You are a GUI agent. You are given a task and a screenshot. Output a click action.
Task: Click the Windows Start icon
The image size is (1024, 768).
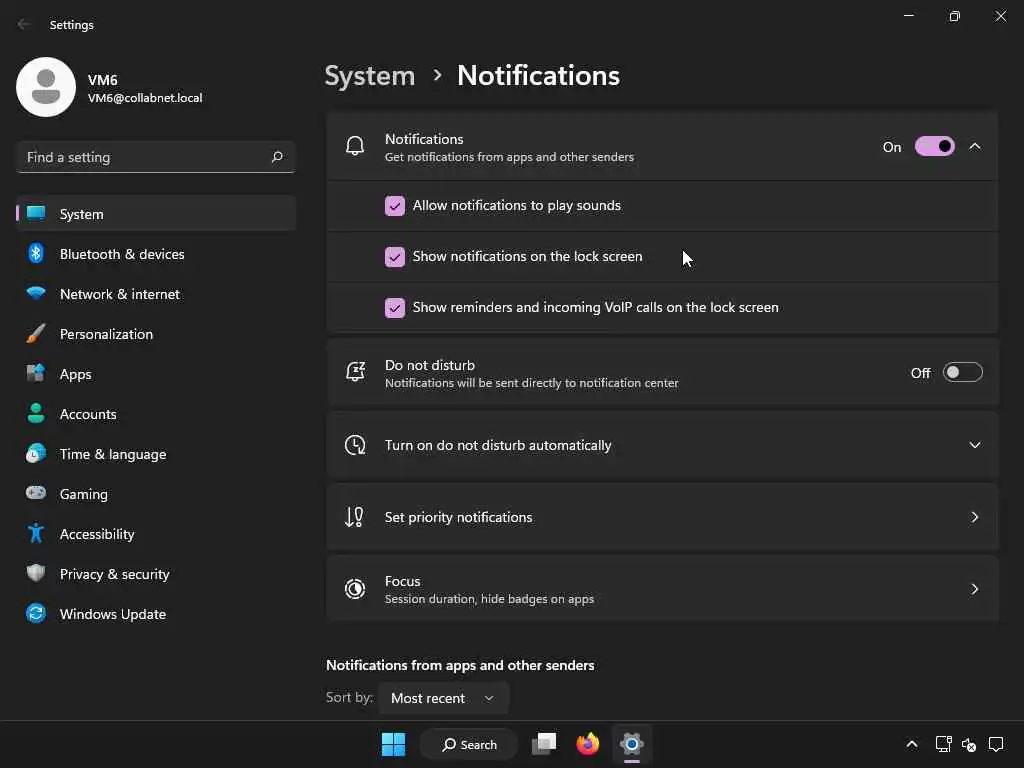point(394,744)
